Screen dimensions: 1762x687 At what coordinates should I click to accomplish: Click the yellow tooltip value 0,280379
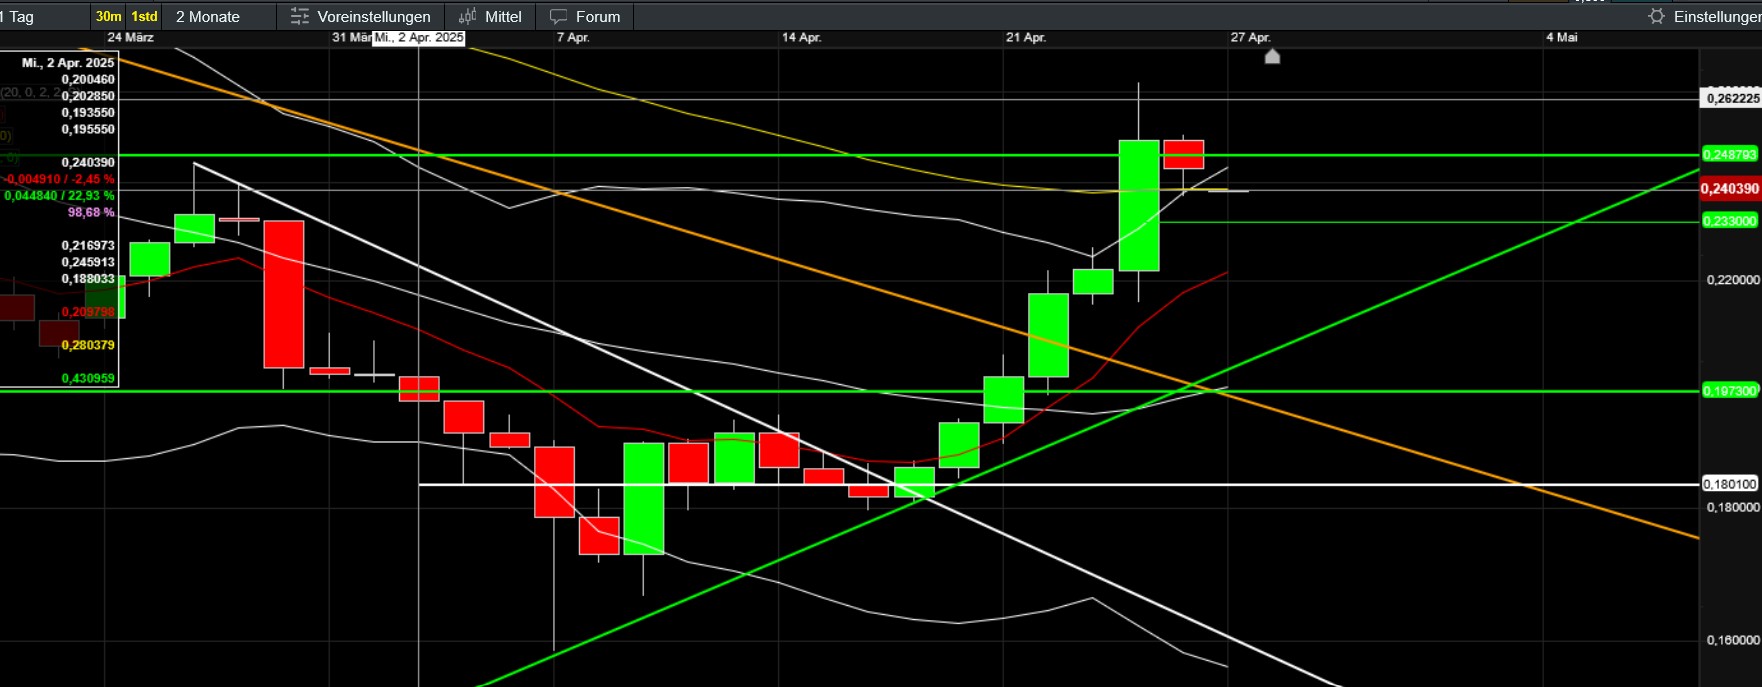[88, 345]
